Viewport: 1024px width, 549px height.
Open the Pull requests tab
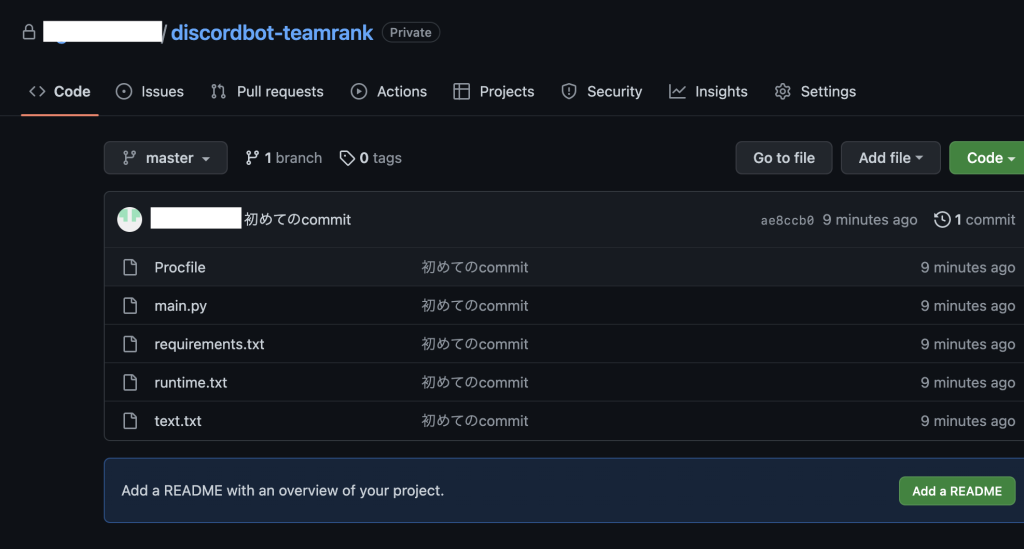[x=267, y=91]
